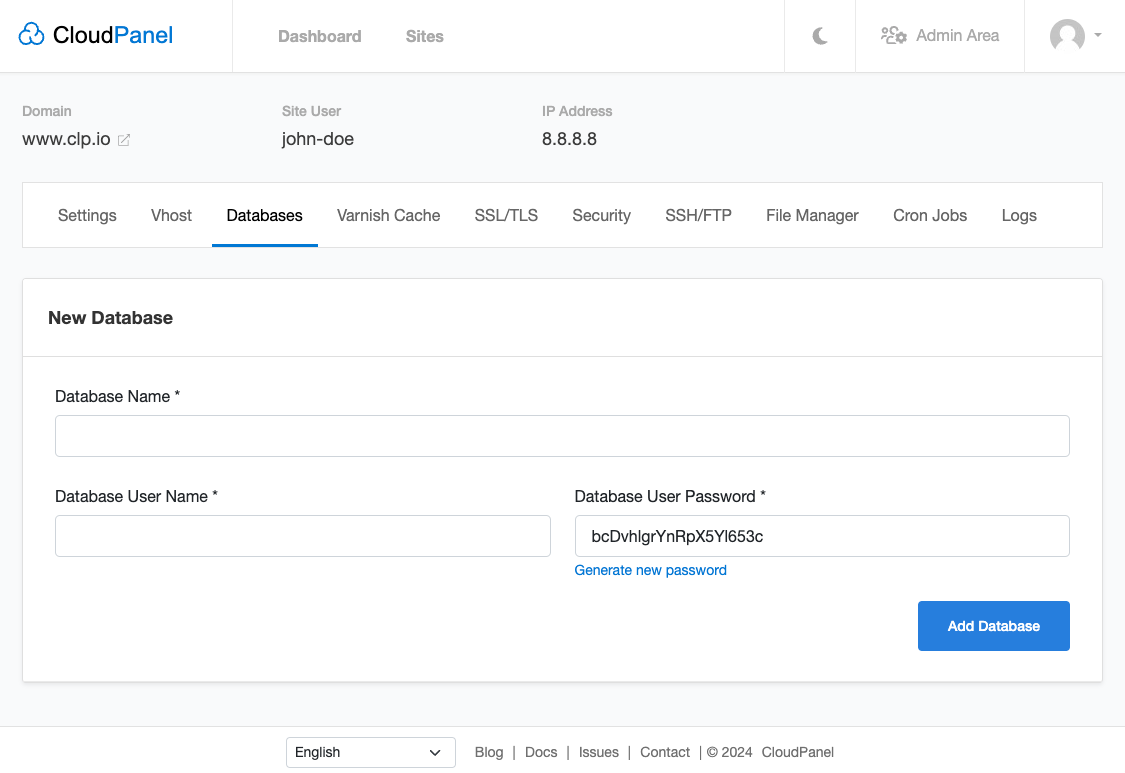Open the Sites menu item
The image size is (1125, 773).
tap(424, 36)
